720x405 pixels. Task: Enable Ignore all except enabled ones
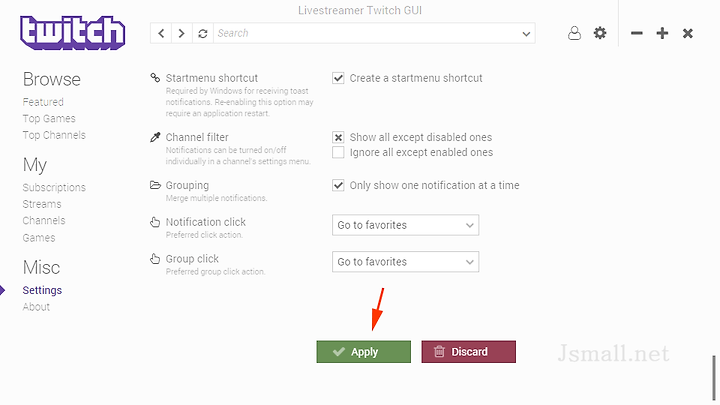338,152
